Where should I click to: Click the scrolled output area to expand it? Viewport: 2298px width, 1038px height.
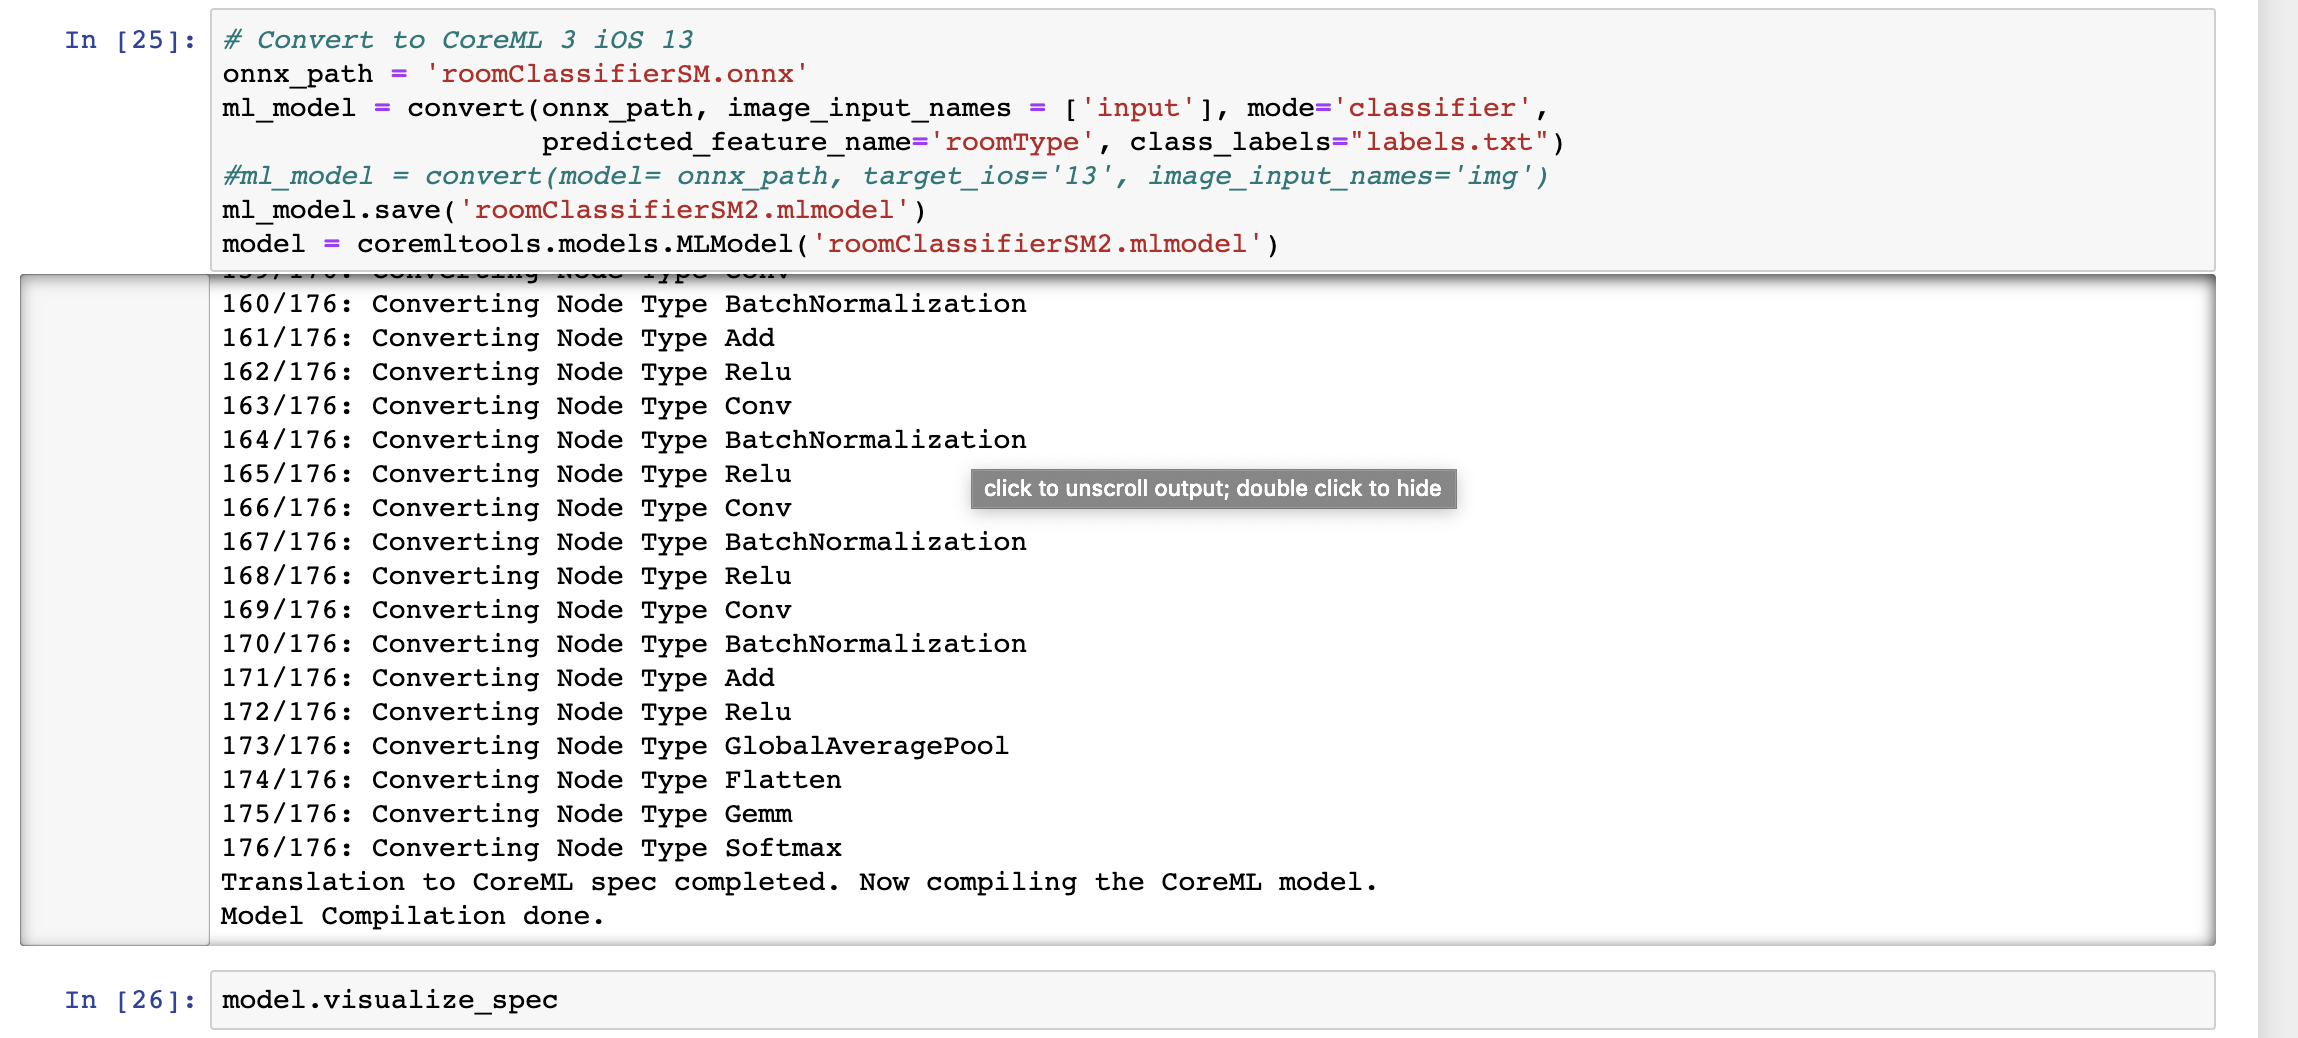1213,489
